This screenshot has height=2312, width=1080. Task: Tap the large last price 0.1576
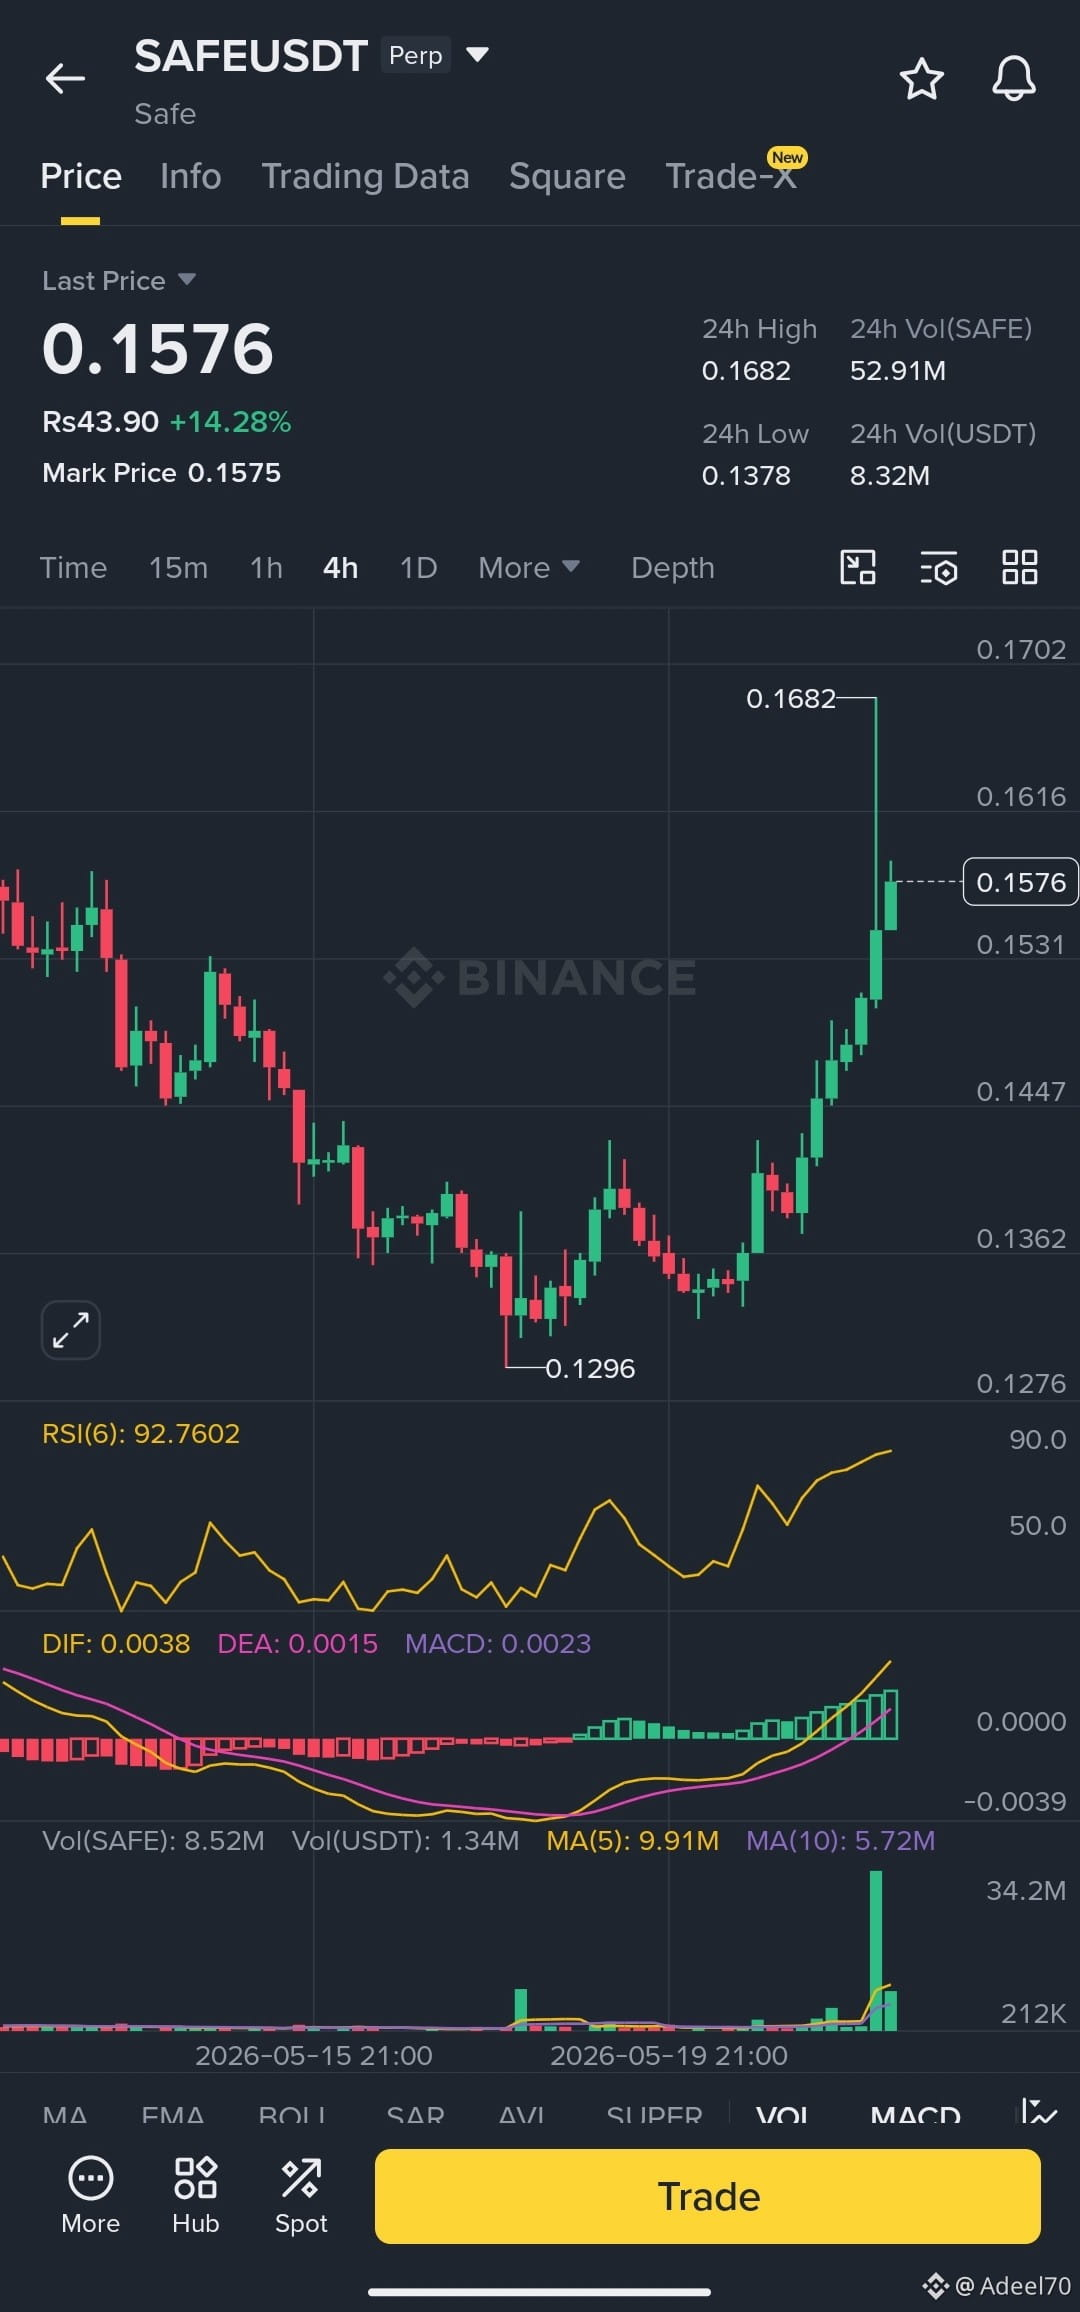158,349
